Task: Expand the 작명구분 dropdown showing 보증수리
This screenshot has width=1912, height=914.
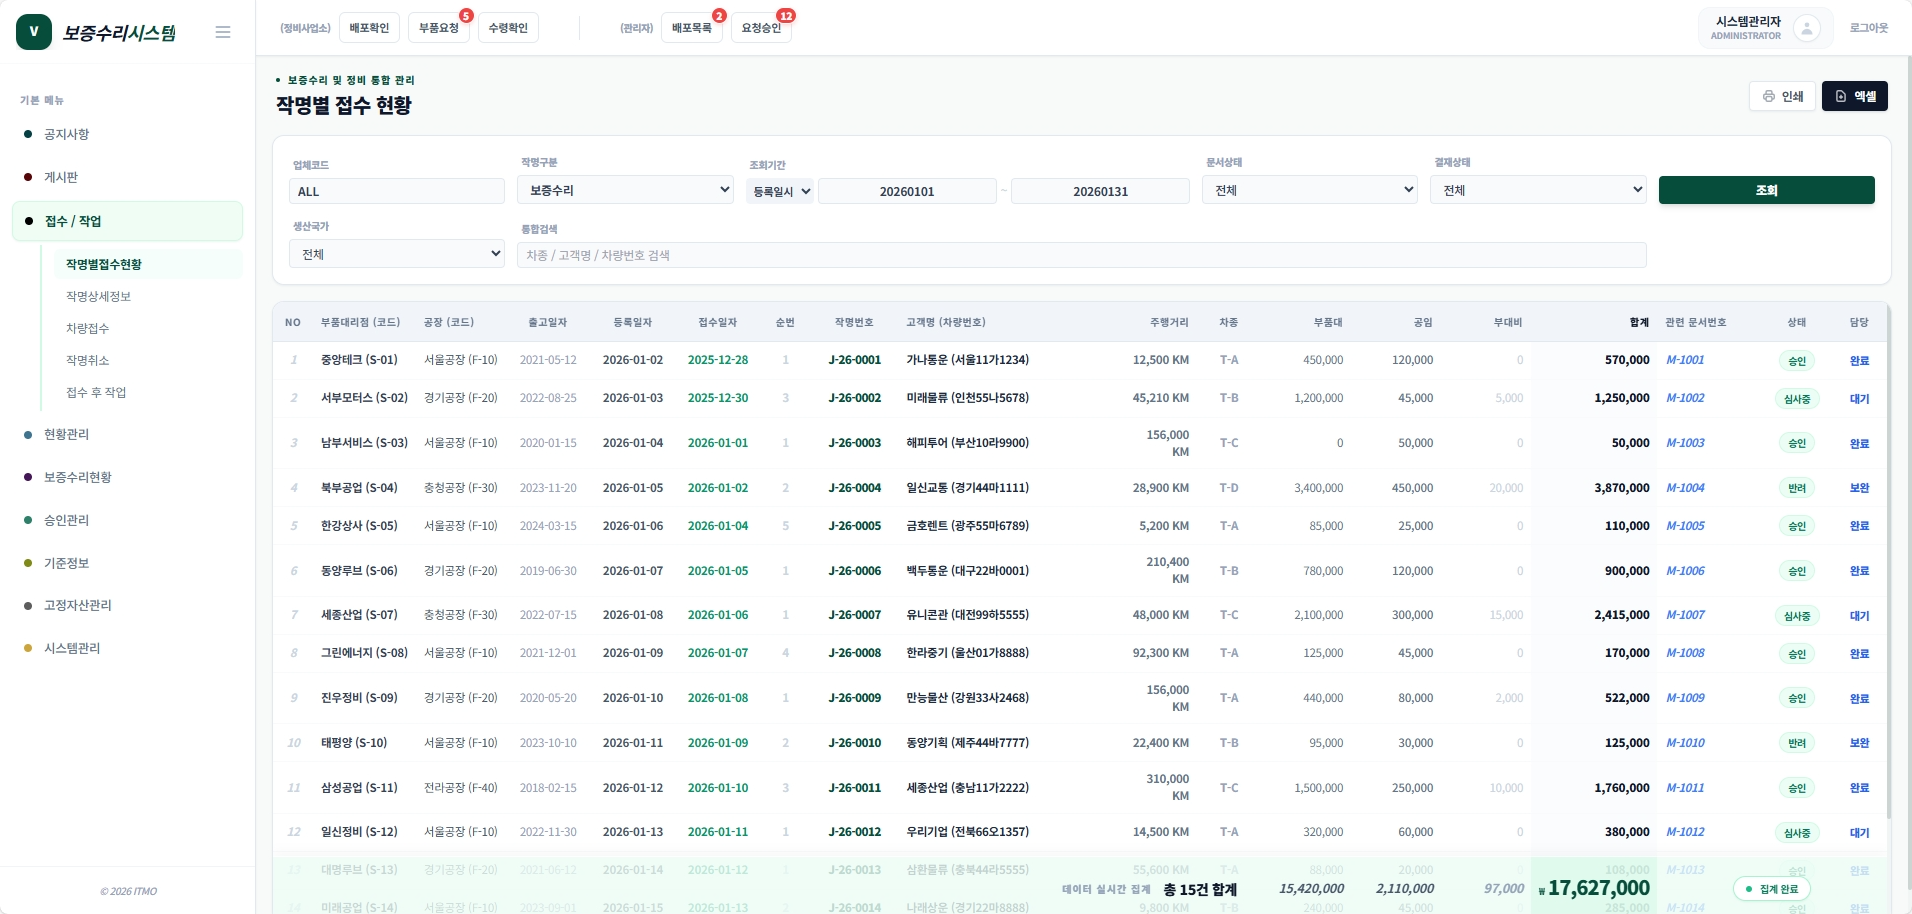Action: [x=626, y=190]
